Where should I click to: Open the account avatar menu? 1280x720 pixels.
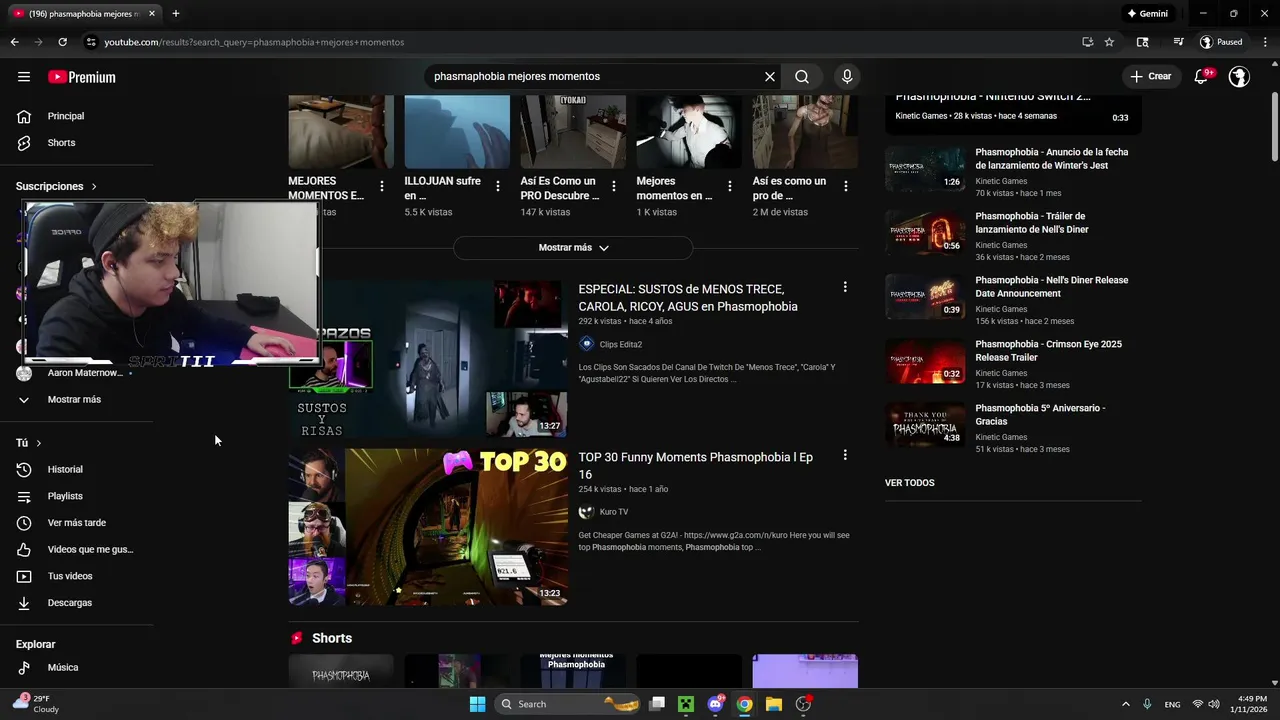1239,77
